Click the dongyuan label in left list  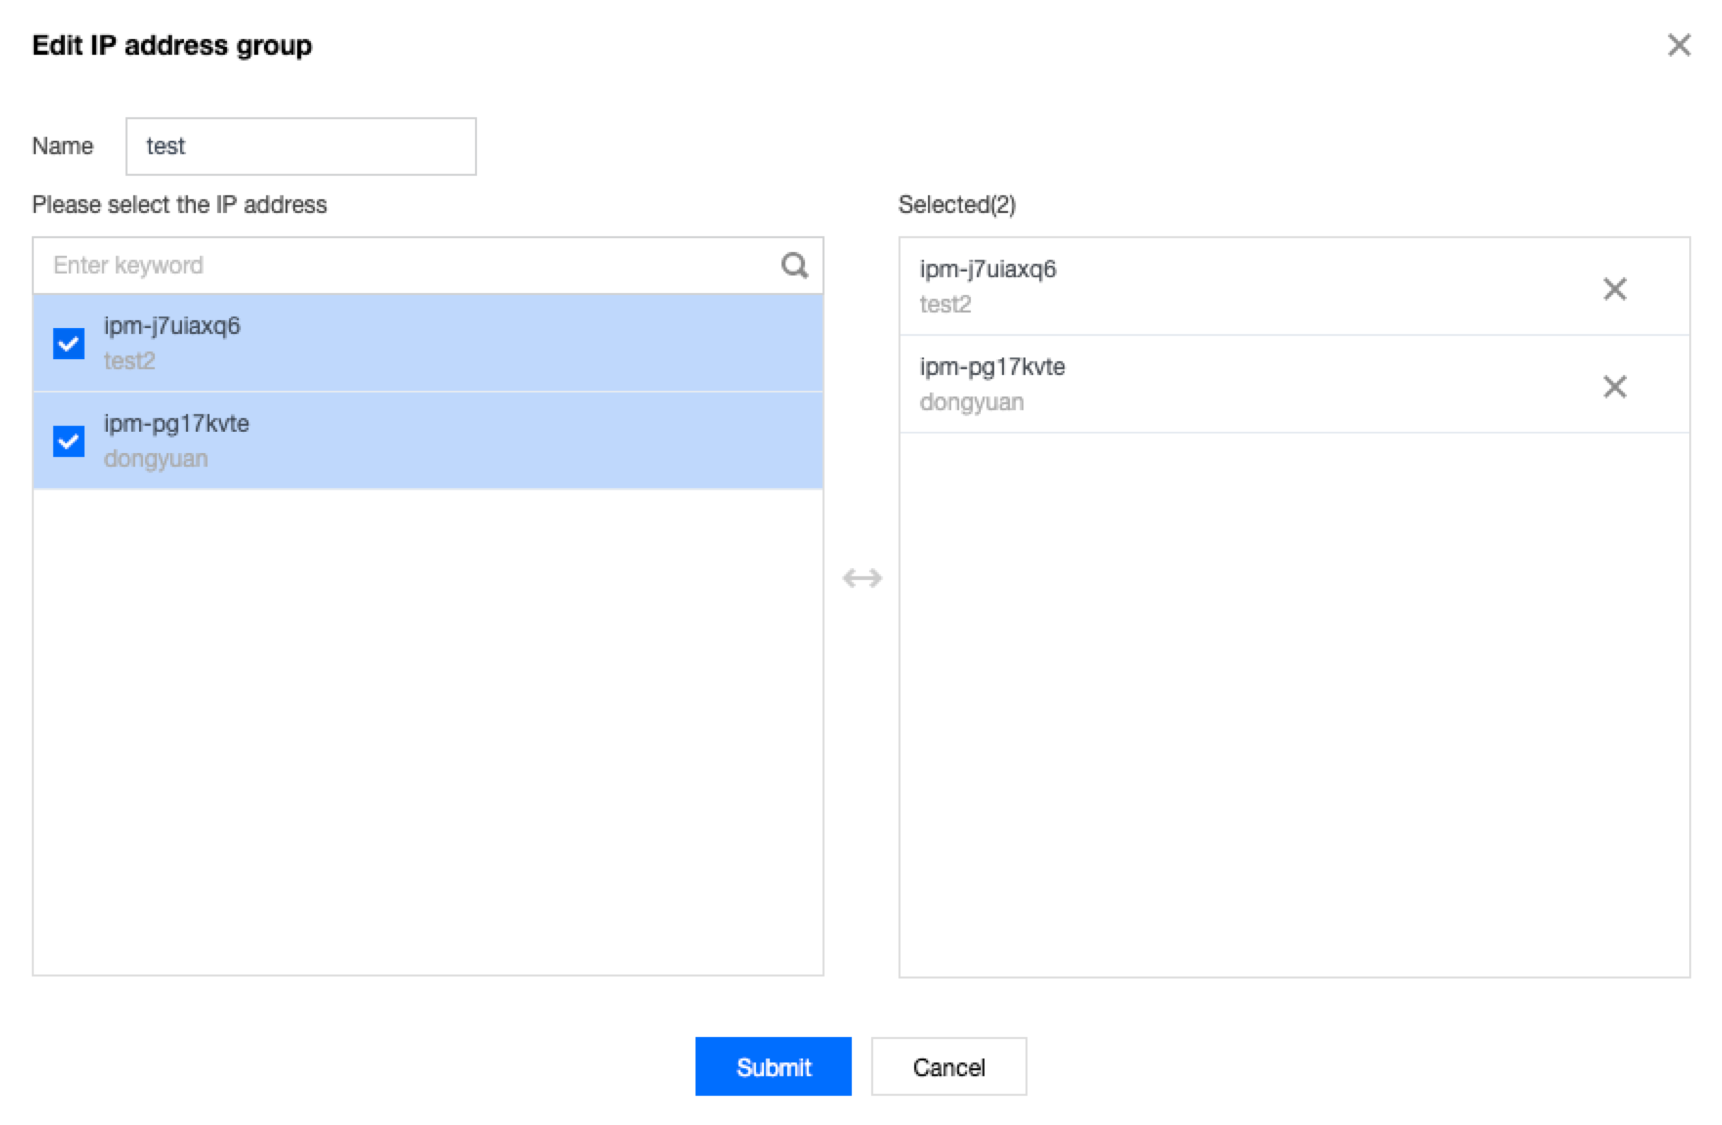point(156,459)
